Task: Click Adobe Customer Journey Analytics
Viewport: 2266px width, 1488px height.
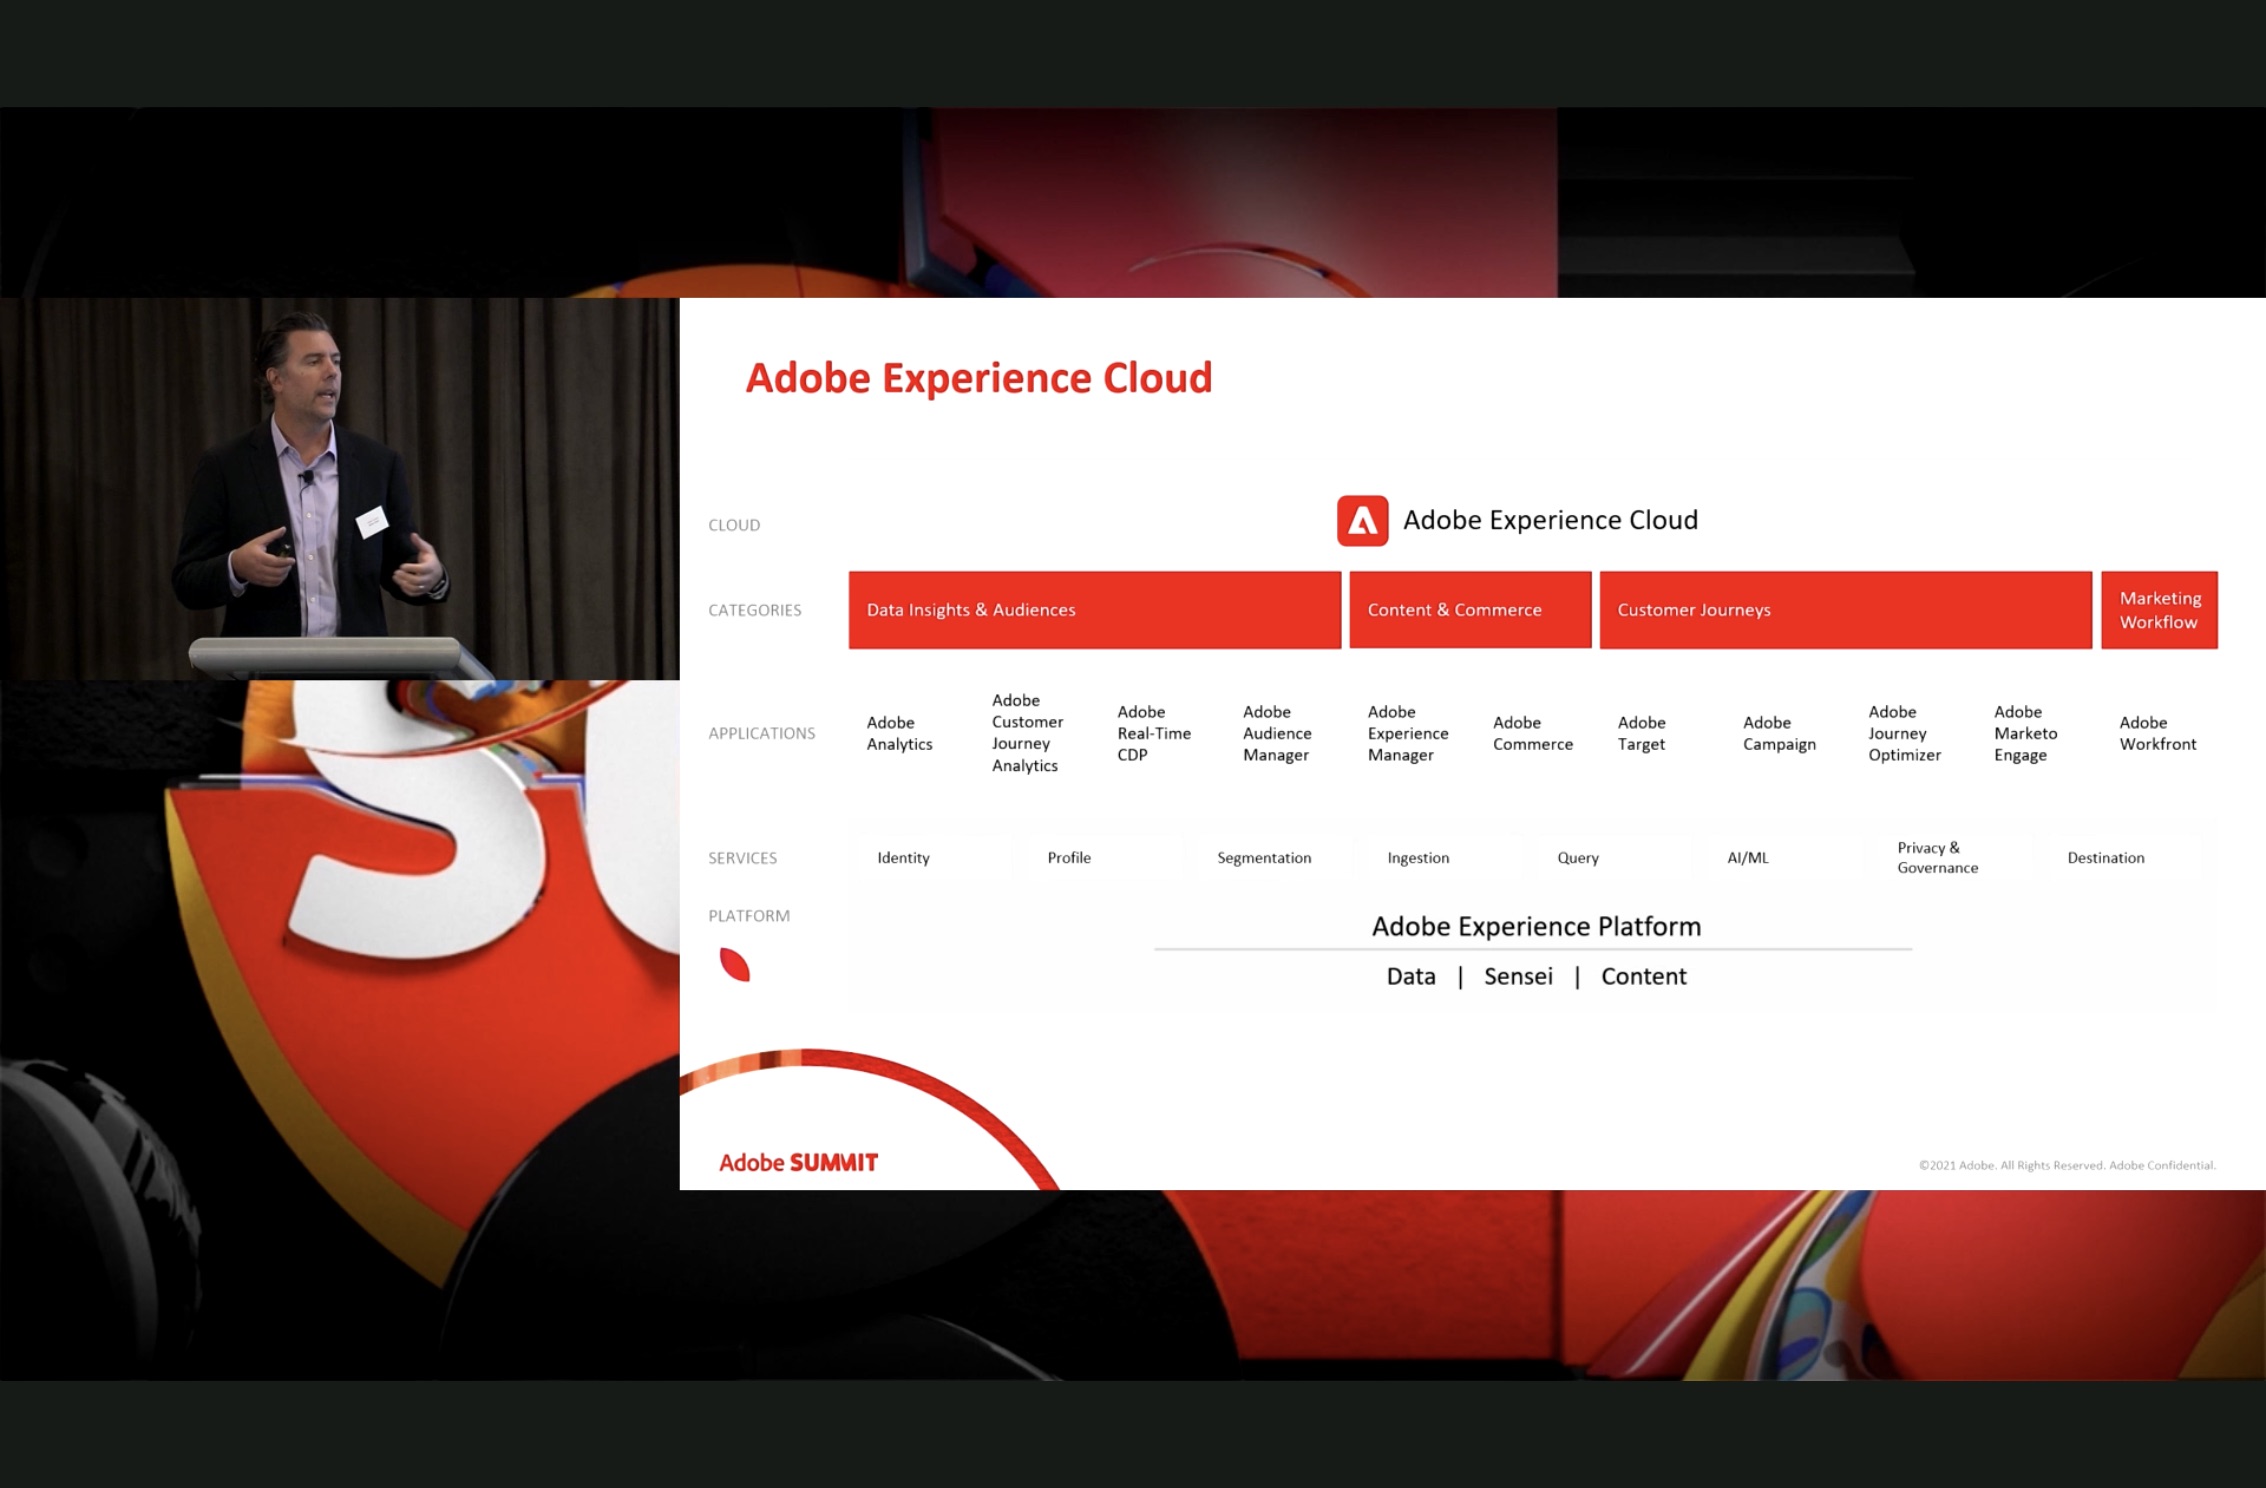Action: [x=1027, y=733]
